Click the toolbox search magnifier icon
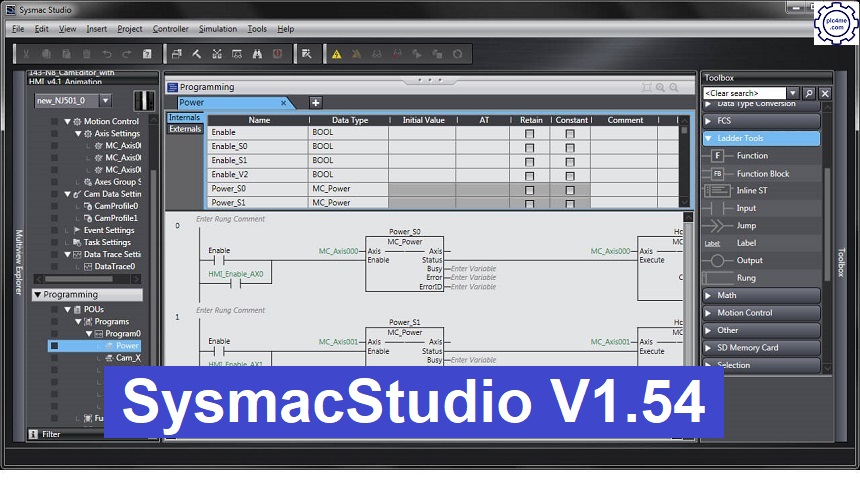The width and height of the screenshot is (860, 480). pos(808,93)
